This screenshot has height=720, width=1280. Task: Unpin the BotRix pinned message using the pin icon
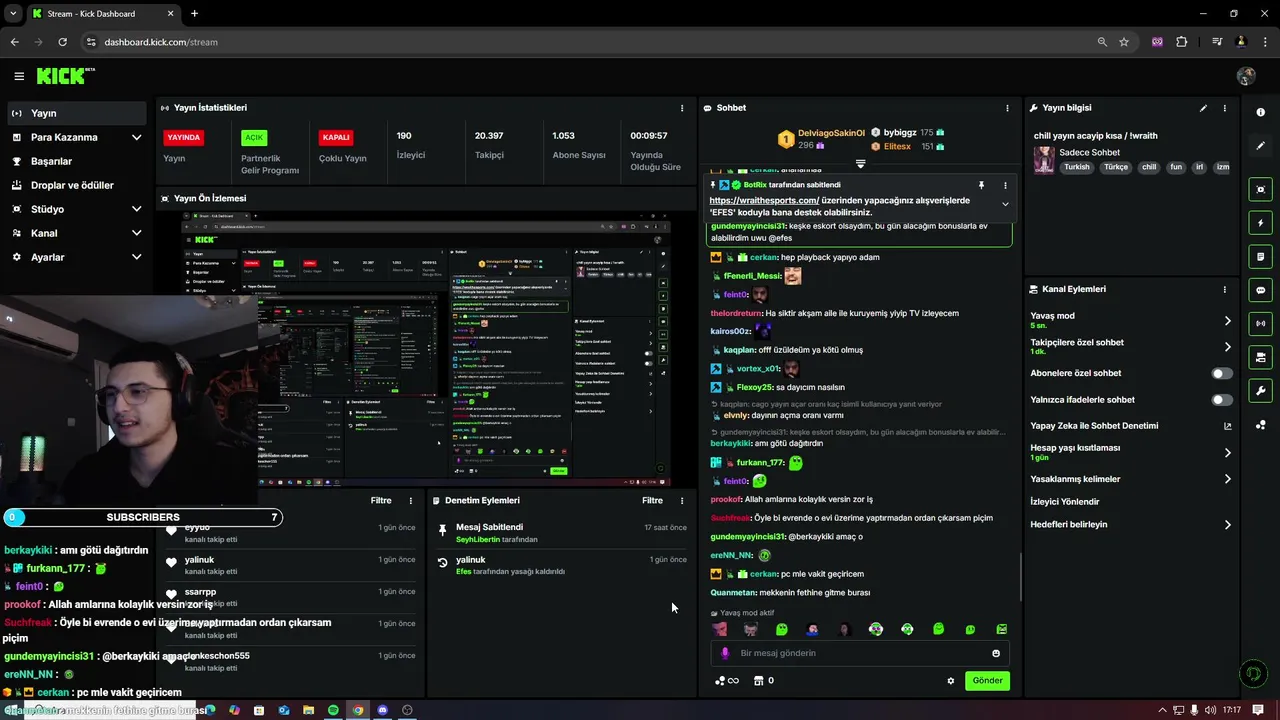pos(981,185)
